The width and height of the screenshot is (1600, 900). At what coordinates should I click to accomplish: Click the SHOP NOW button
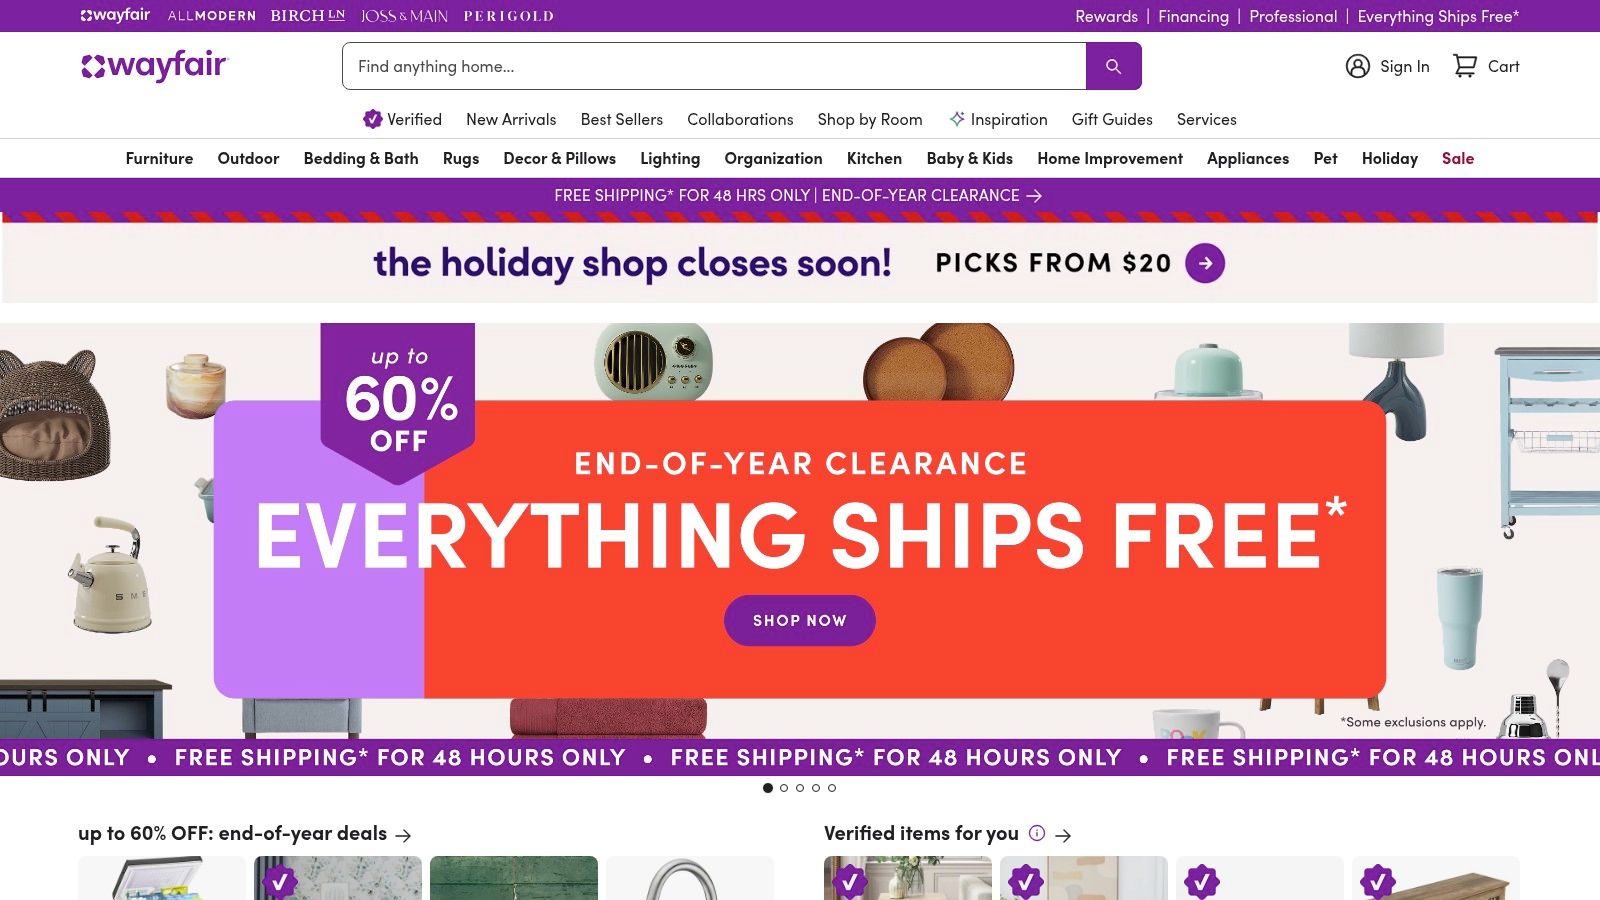coord(799,620)
